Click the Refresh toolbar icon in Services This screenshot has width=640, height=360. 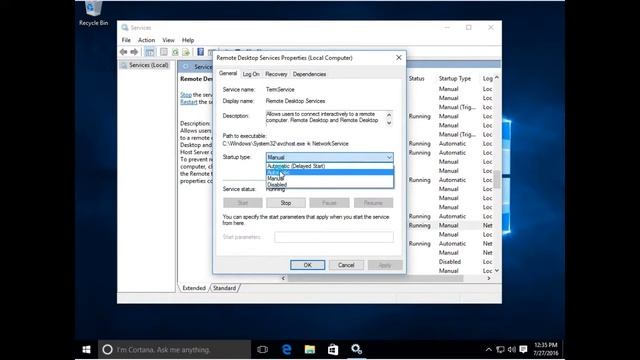[x=175, y=52]
